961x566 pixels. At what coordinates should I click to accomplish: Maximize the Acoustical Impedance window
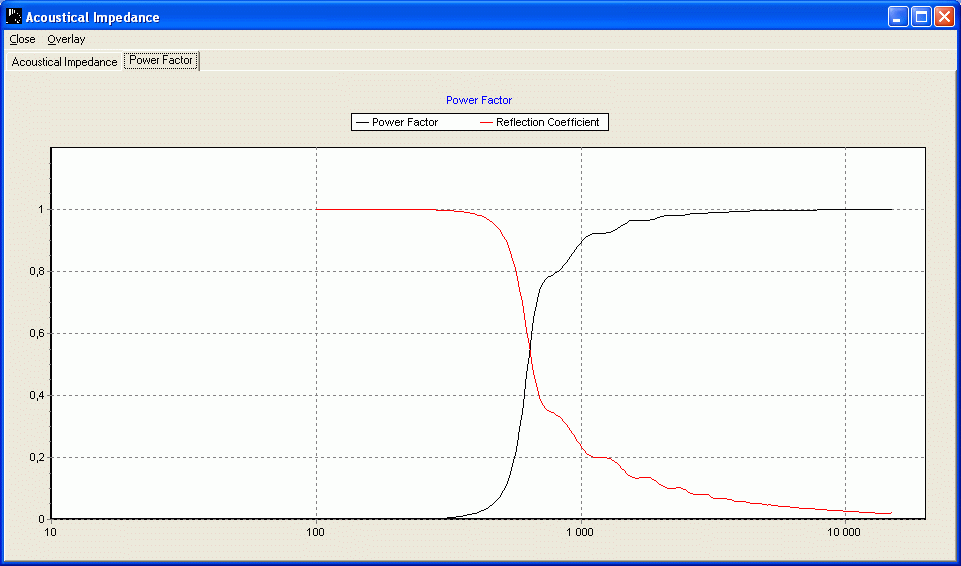(921, 17)
